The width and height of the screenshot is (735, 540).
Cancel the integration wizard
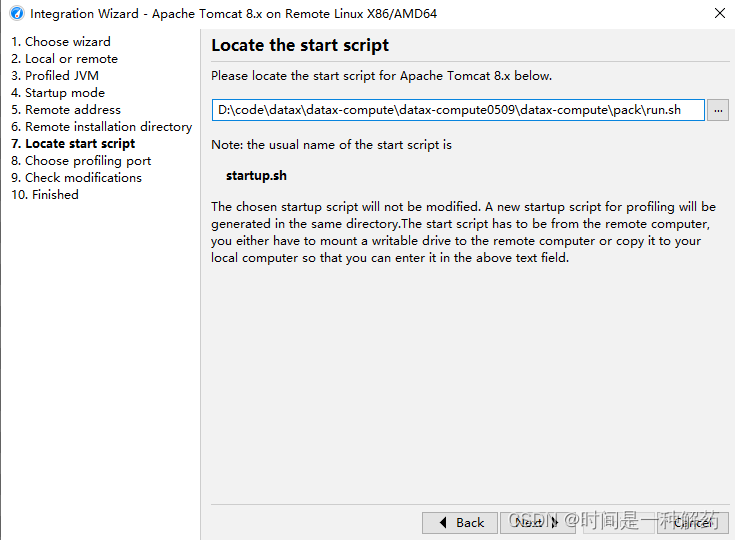pos(693,522)
